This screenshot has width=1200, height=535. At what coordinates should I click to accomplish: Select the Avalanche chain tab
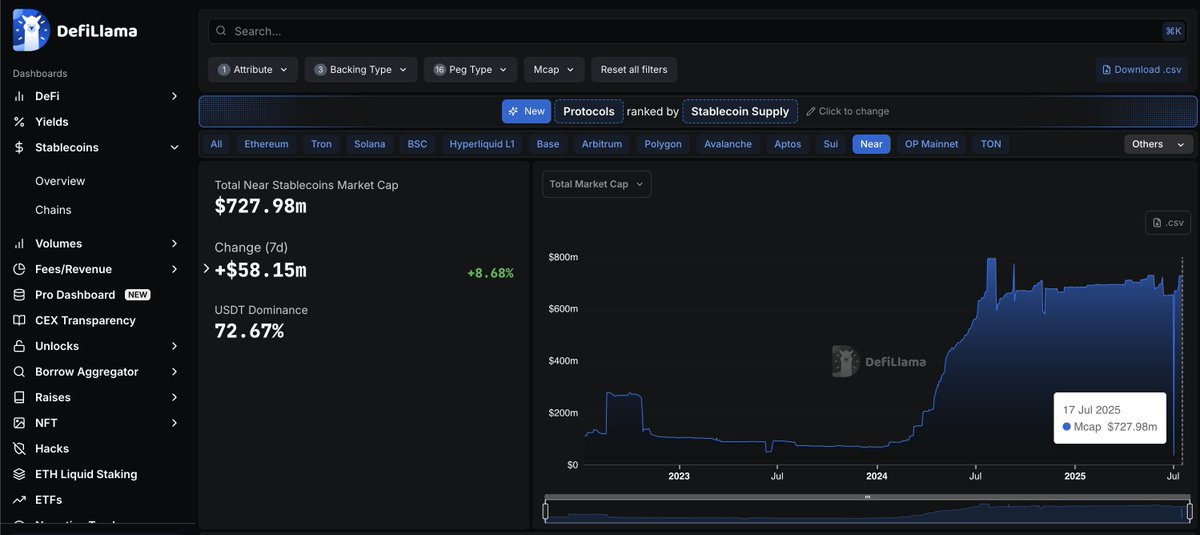[727, 144]
